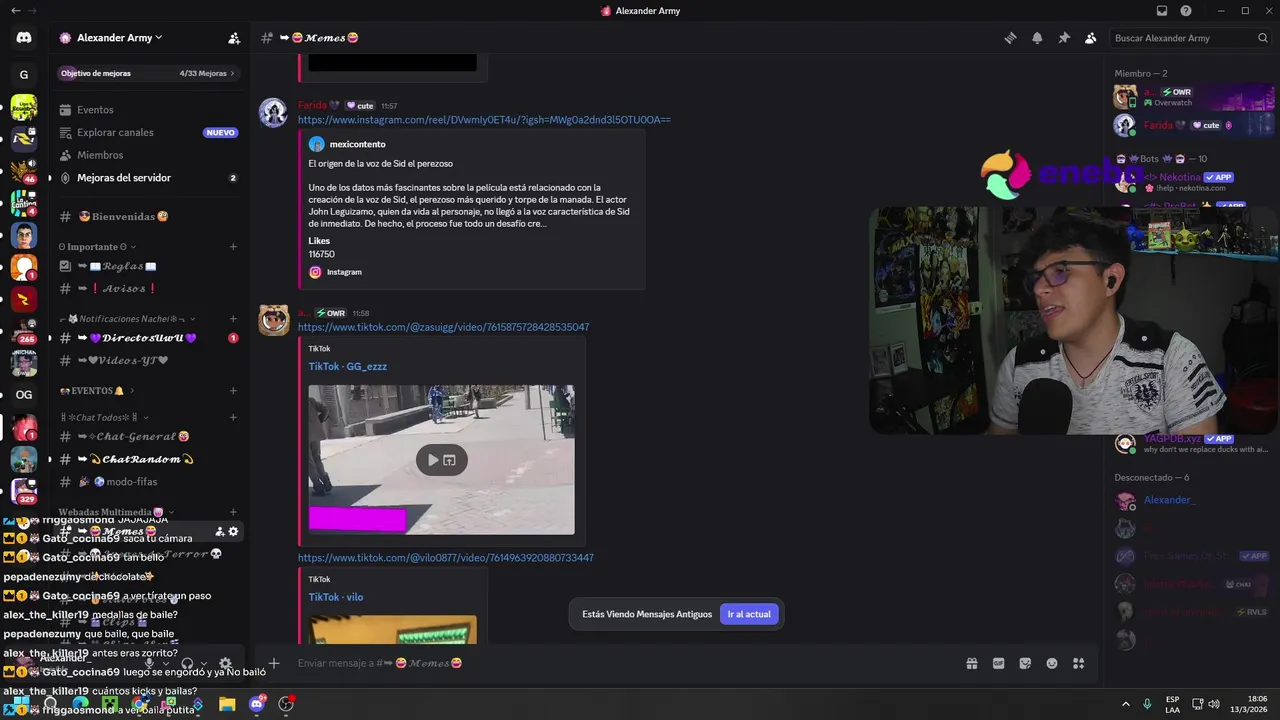Go to the modo-fifas channel
This screenshot has height=720, width=1280.
pyautogui.click(x=148, y=482)
